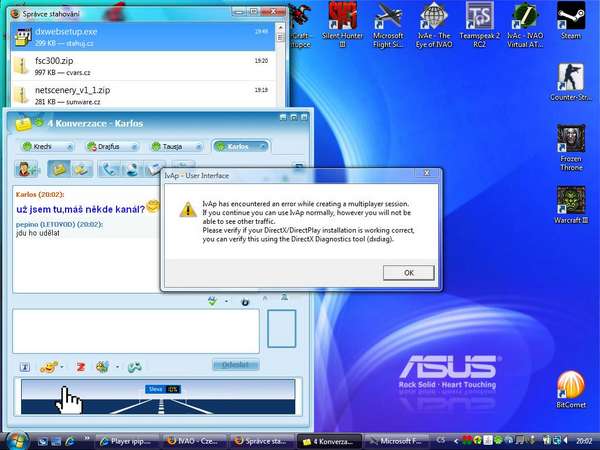The image size is (600, 450).
Task: Click the webcam icon in chat toolbar
Action: (132, 169)
